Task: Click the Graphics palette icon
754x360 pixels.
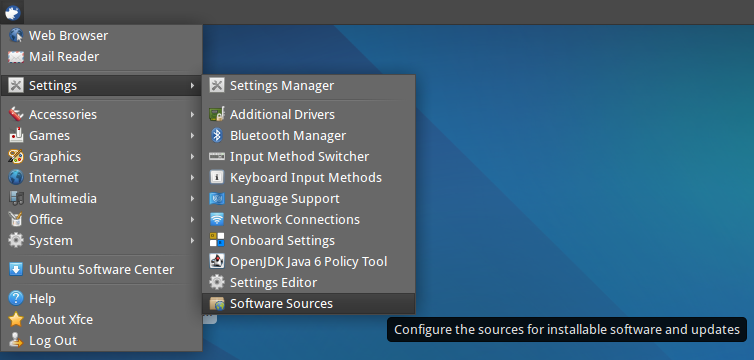Action: point(16,157)
